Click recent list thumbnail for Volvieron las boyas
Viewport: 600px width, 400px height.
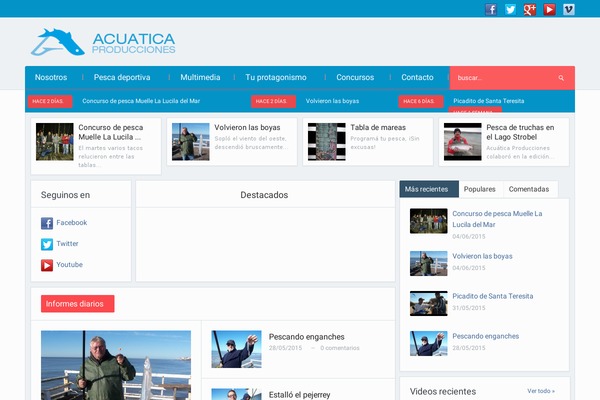(x=429, y=263)
